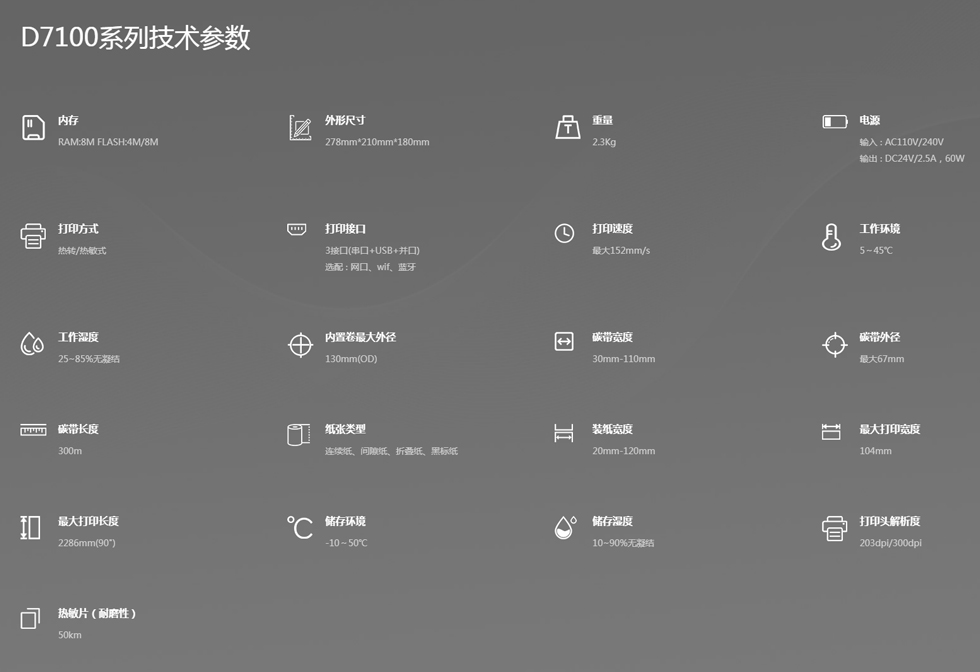
Task: Click the 203dpi/300dpi value
Action: click(x=890, y=543)
